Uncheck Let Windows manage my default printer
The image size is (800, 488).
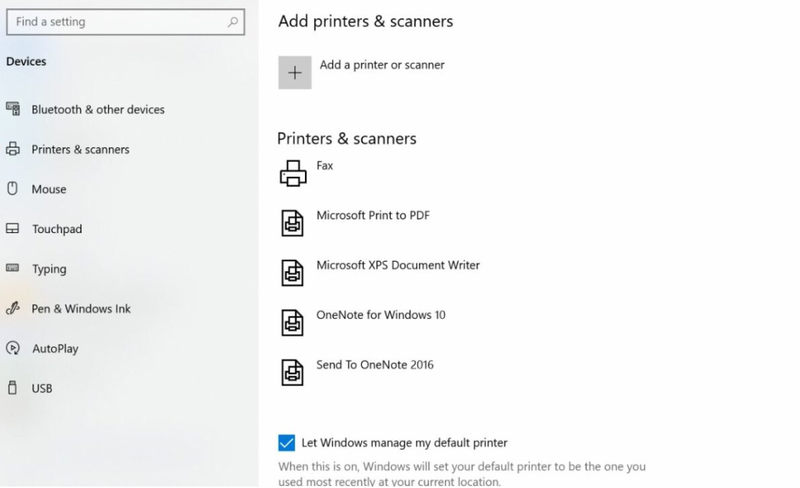287,443
